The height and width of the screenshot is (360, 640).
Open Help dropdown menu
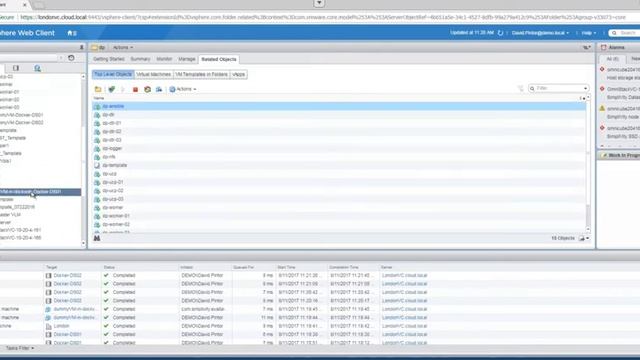click(x=589, y=33)
